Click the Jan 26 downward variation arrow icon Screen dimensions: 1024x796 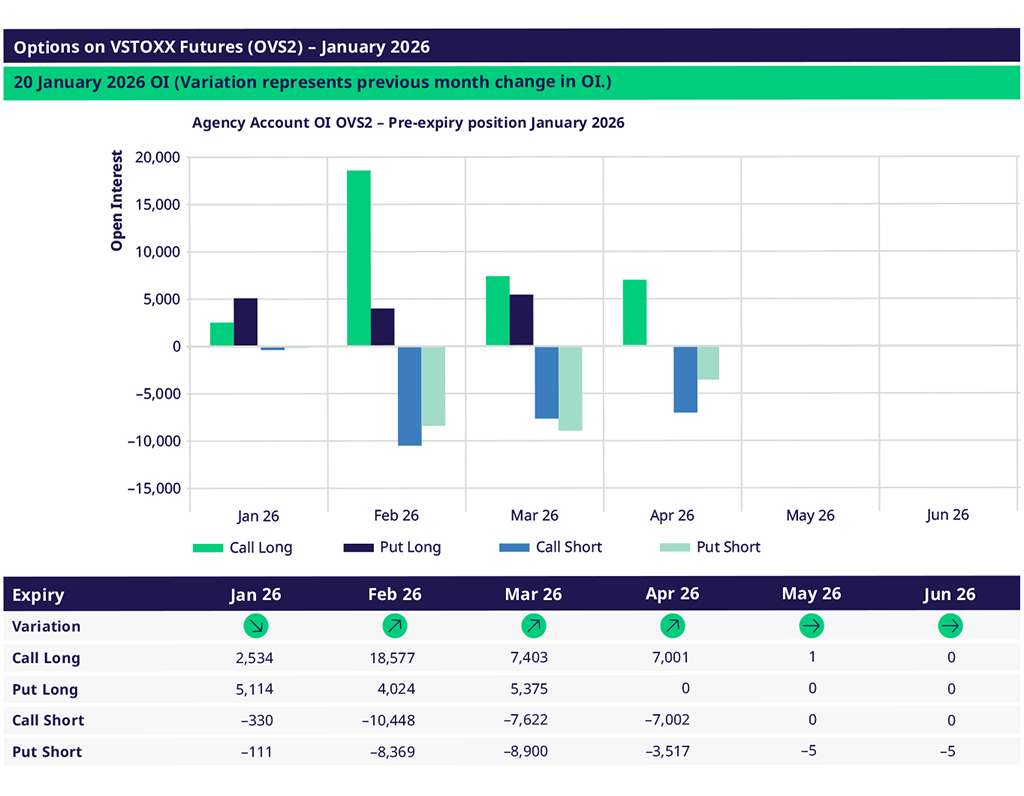pos(257,627)
